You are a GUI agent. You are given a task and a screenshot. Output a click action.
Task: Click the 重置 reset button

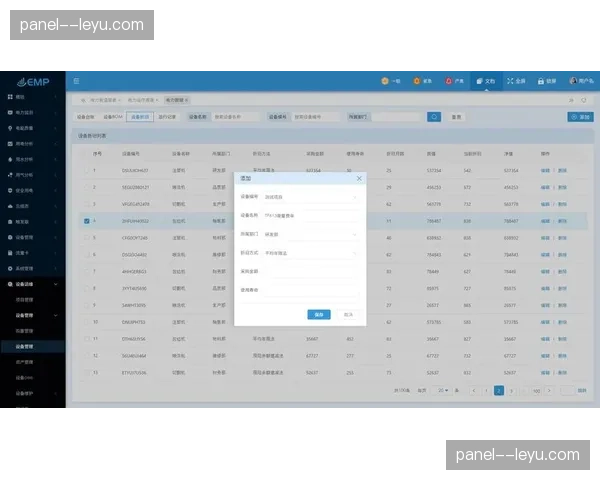[456, 117]
